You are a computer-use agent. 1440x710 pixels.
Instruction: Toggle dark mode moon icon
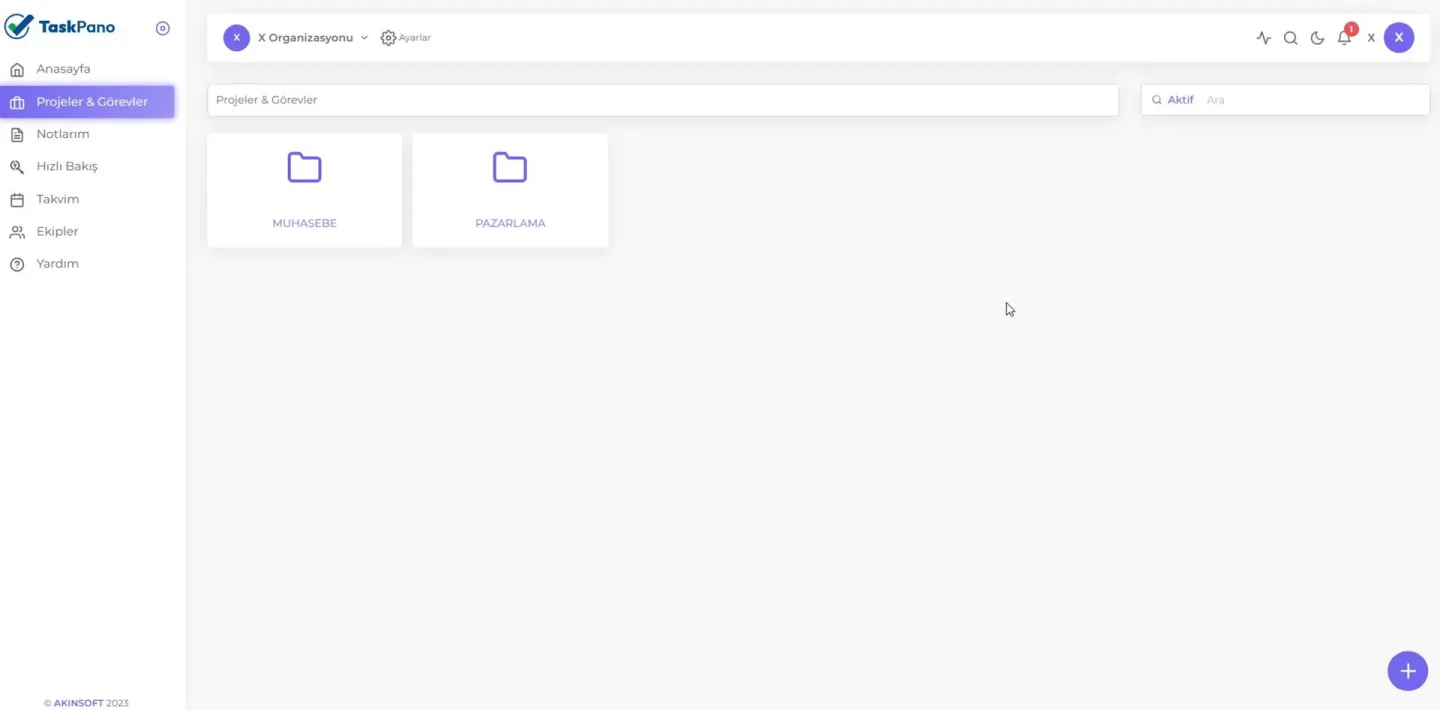pyautogui.click(x=1318, y=38)
